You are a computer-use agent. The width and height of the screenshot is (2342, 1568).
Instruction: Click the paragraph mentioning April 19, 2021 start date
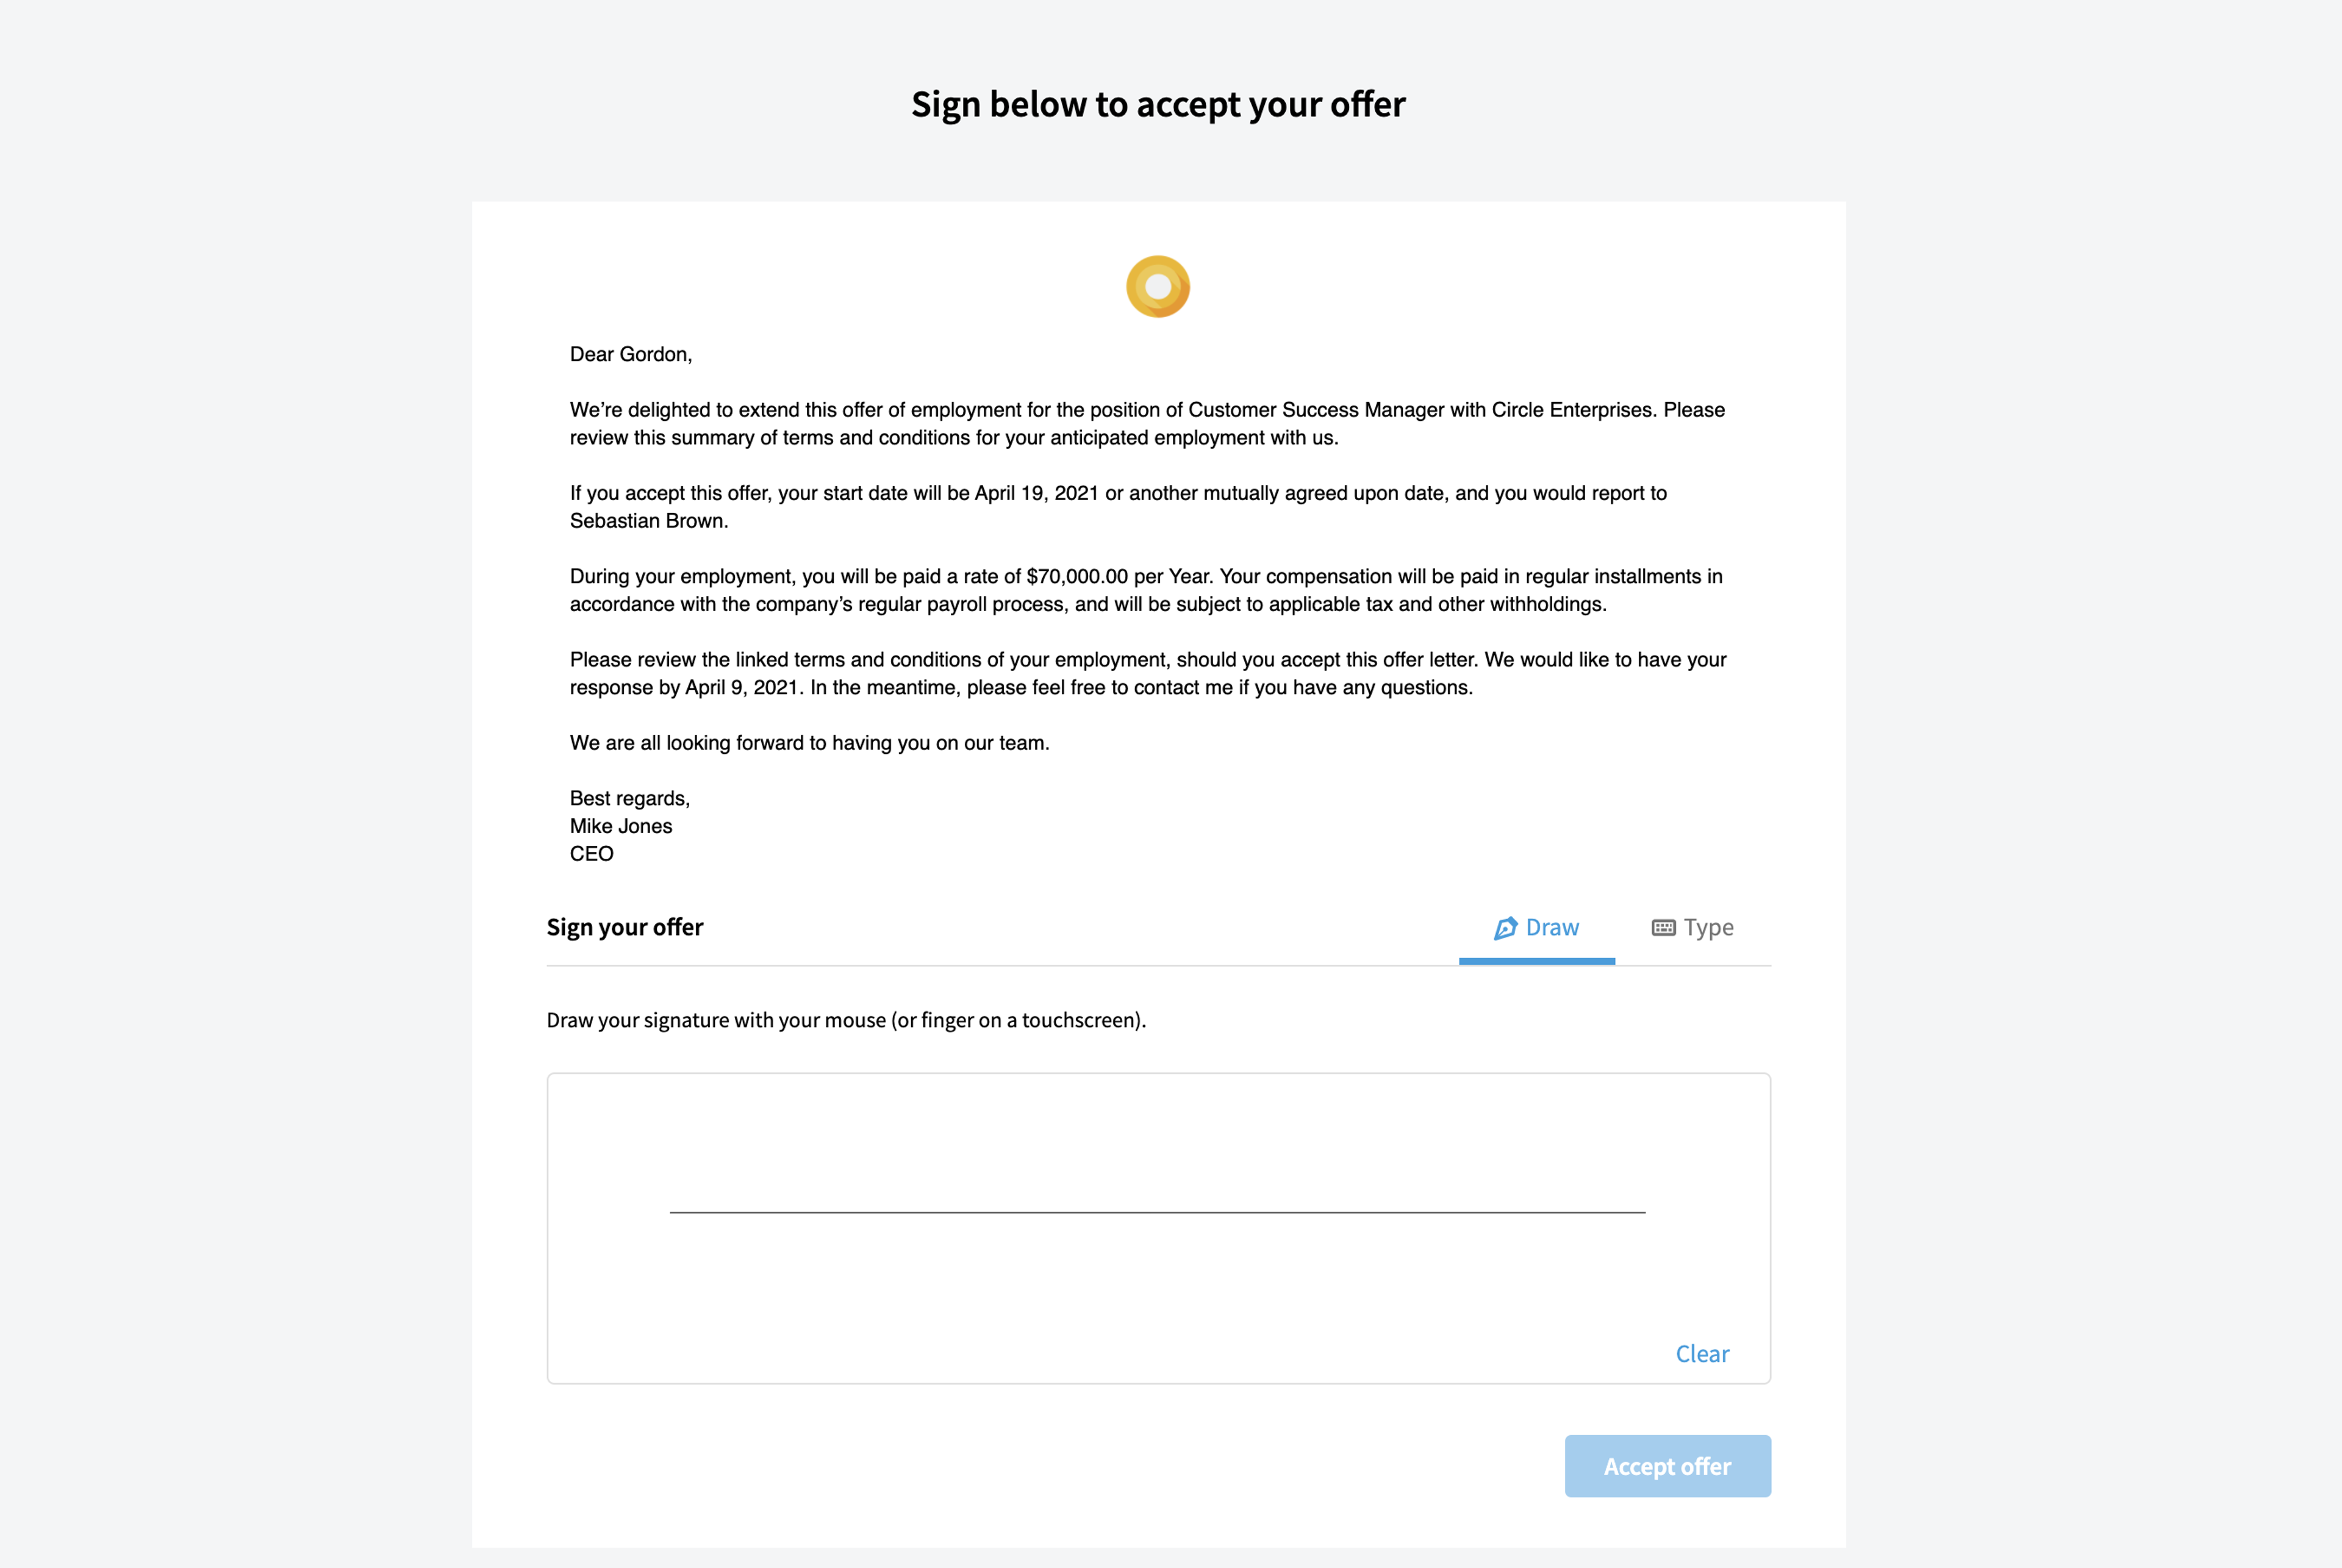point(1118,507)
